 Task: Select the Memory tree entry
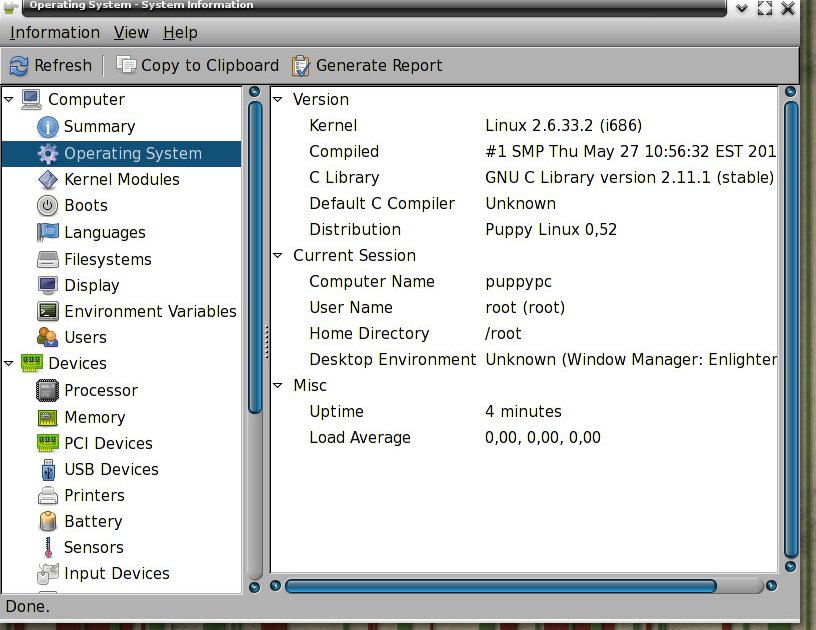(95, 418)
